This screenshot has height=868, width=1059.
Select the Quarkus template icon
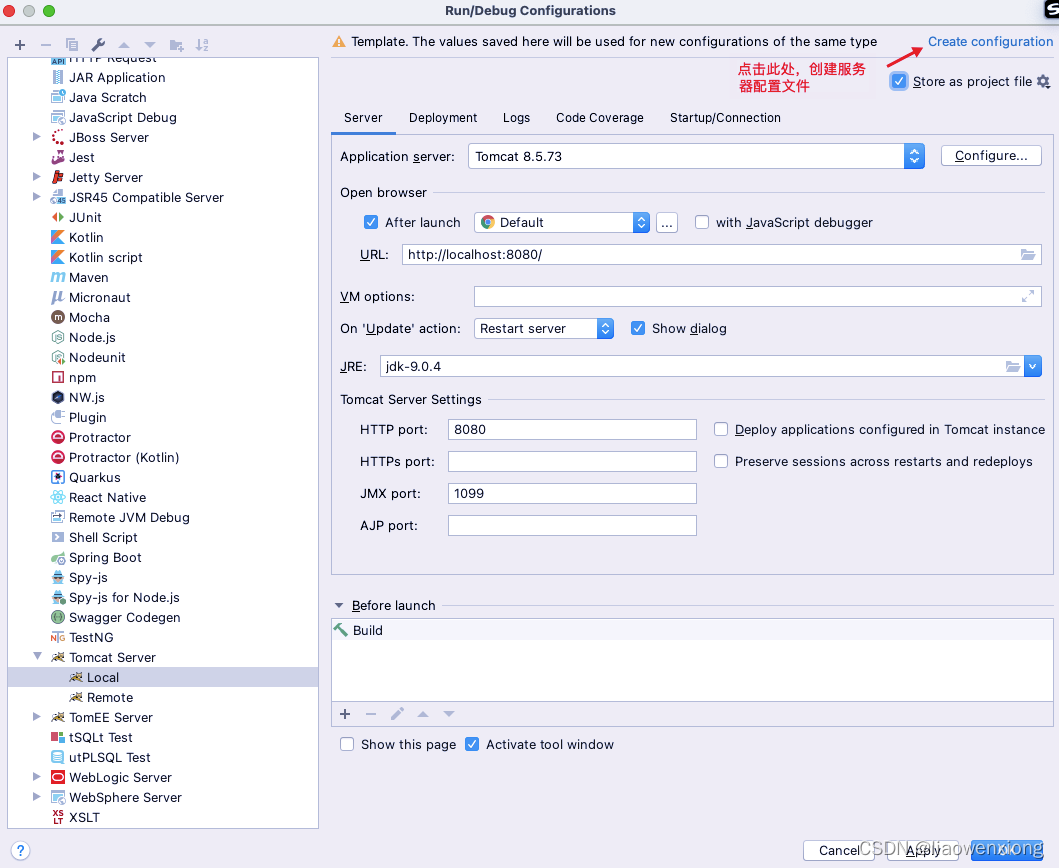tap(58, 478)
